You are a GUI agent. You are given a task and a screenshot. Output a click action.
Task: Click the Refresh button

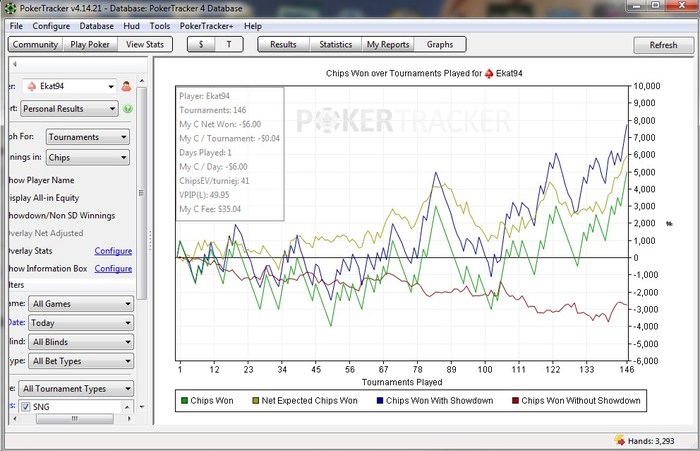tap(663, 45)
